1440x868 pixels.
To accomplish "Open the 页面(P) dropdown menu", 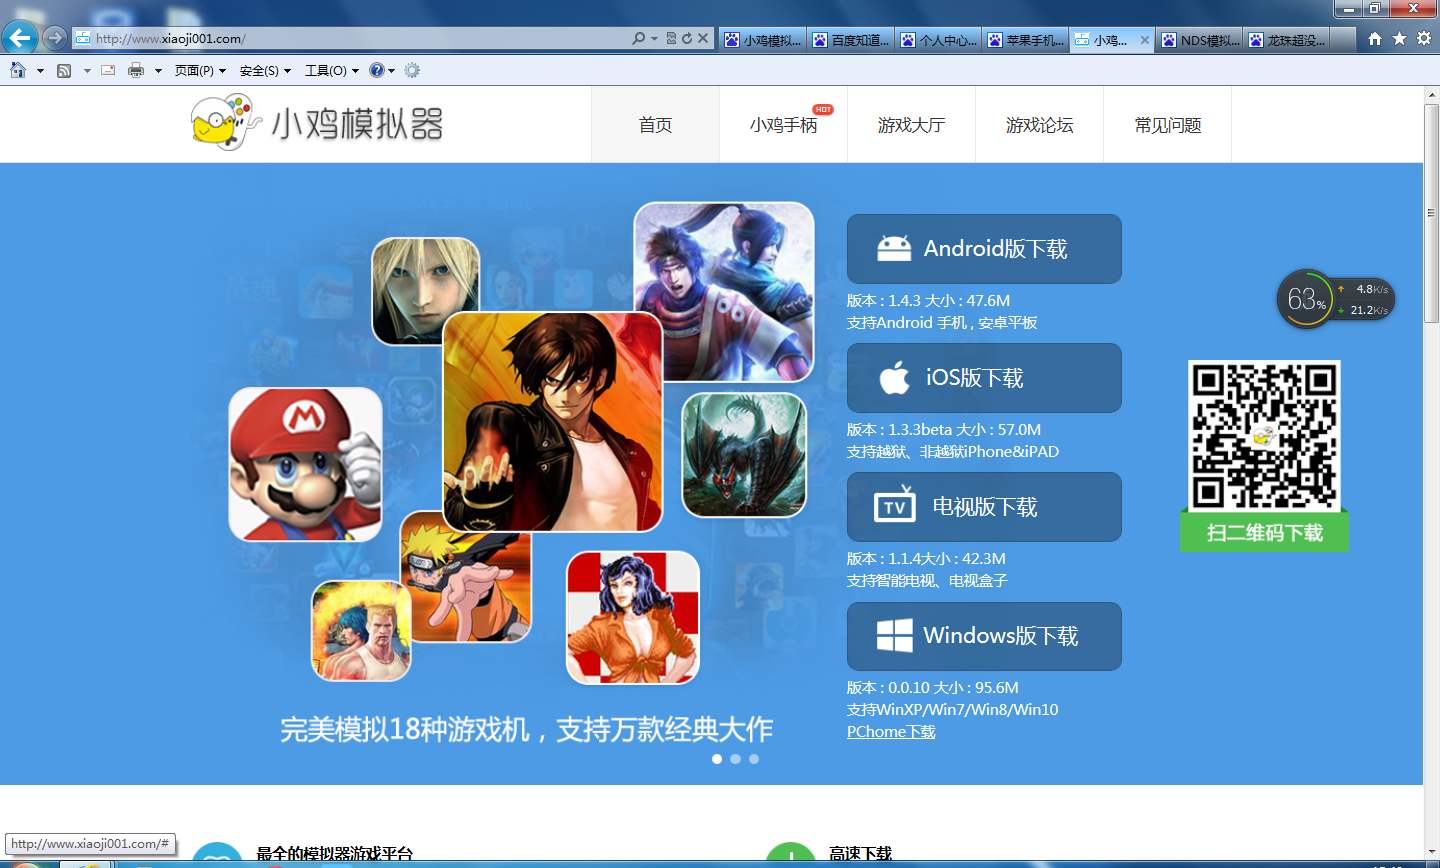I will point(200,70).
